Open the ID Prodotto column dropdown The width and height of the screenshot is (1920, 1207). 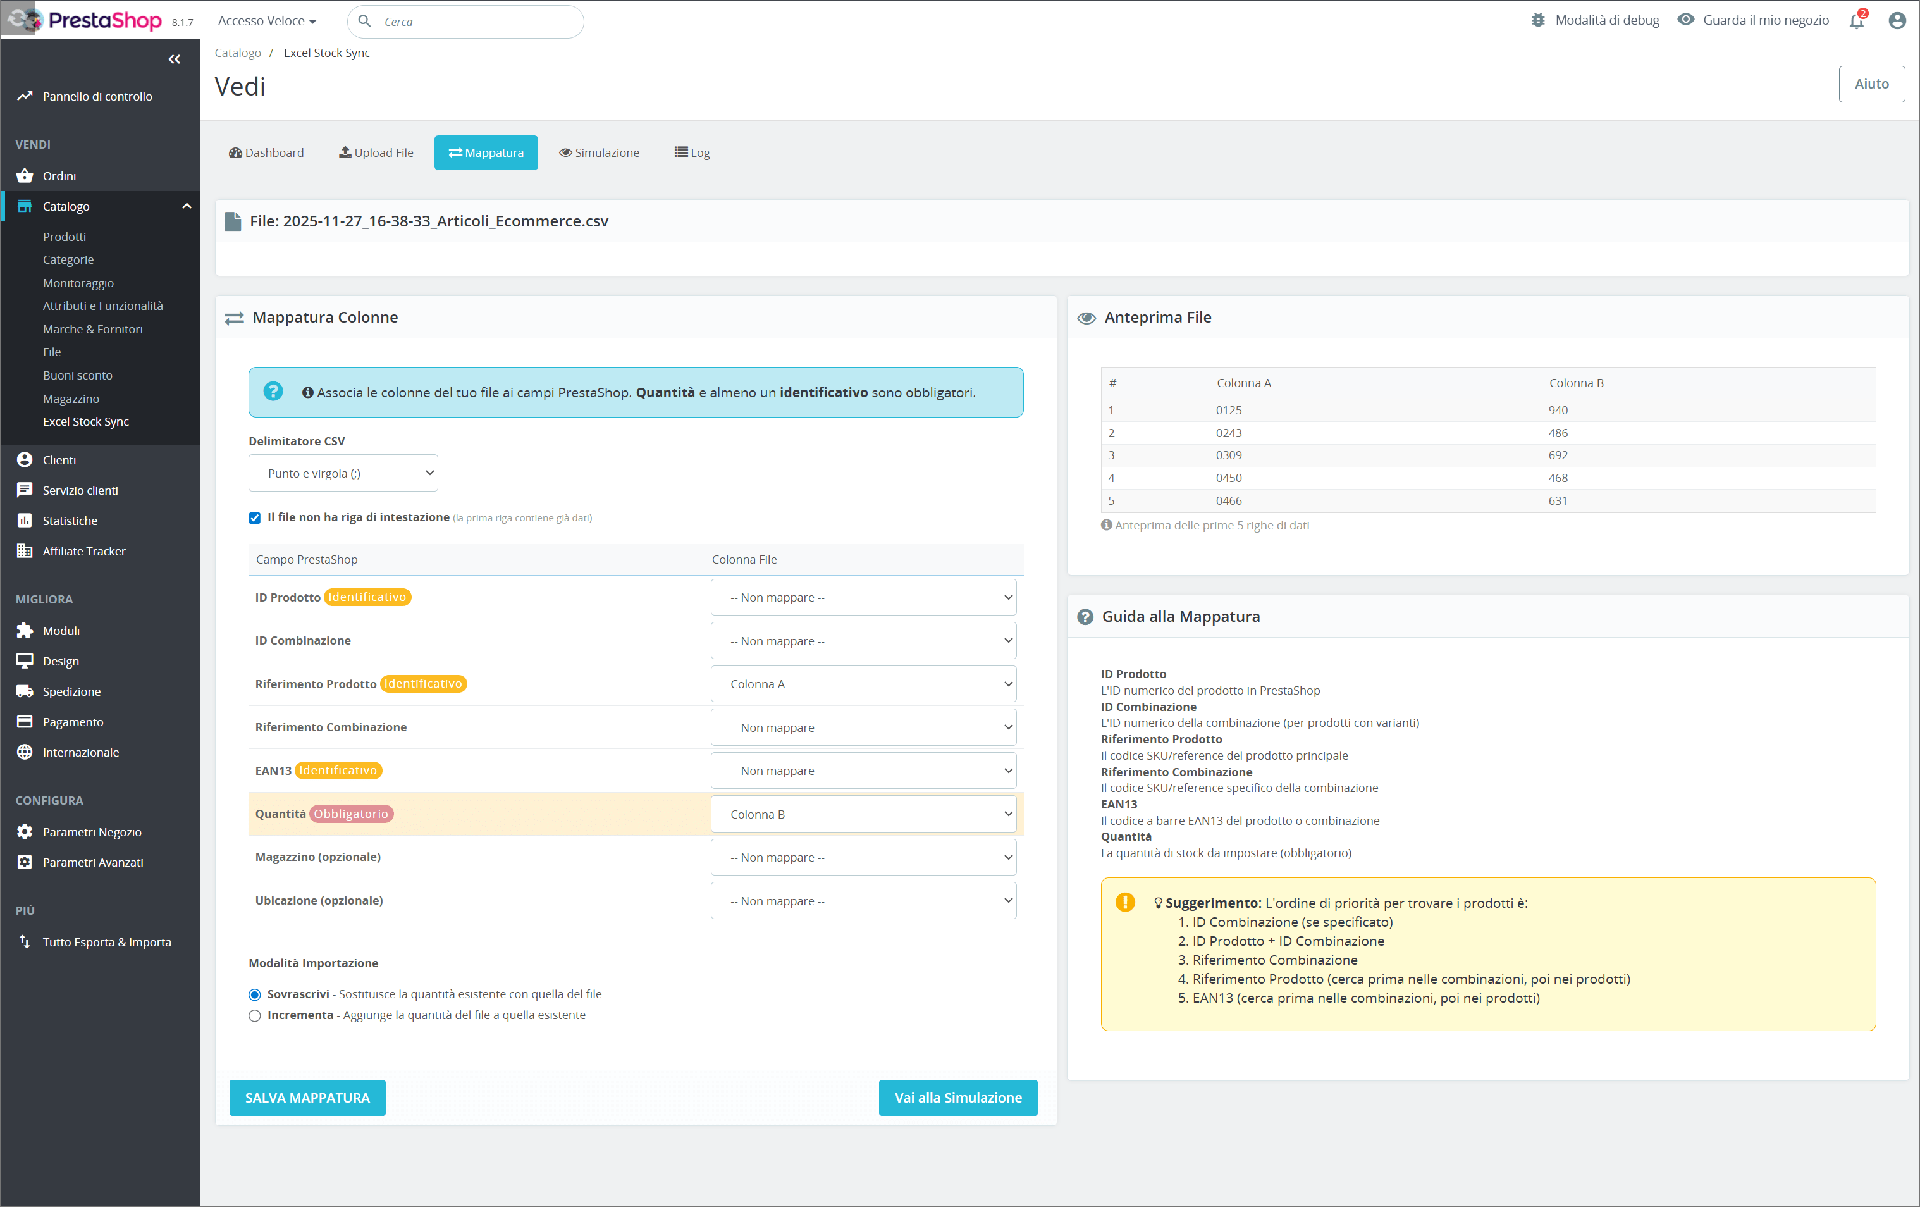(863, 598)
